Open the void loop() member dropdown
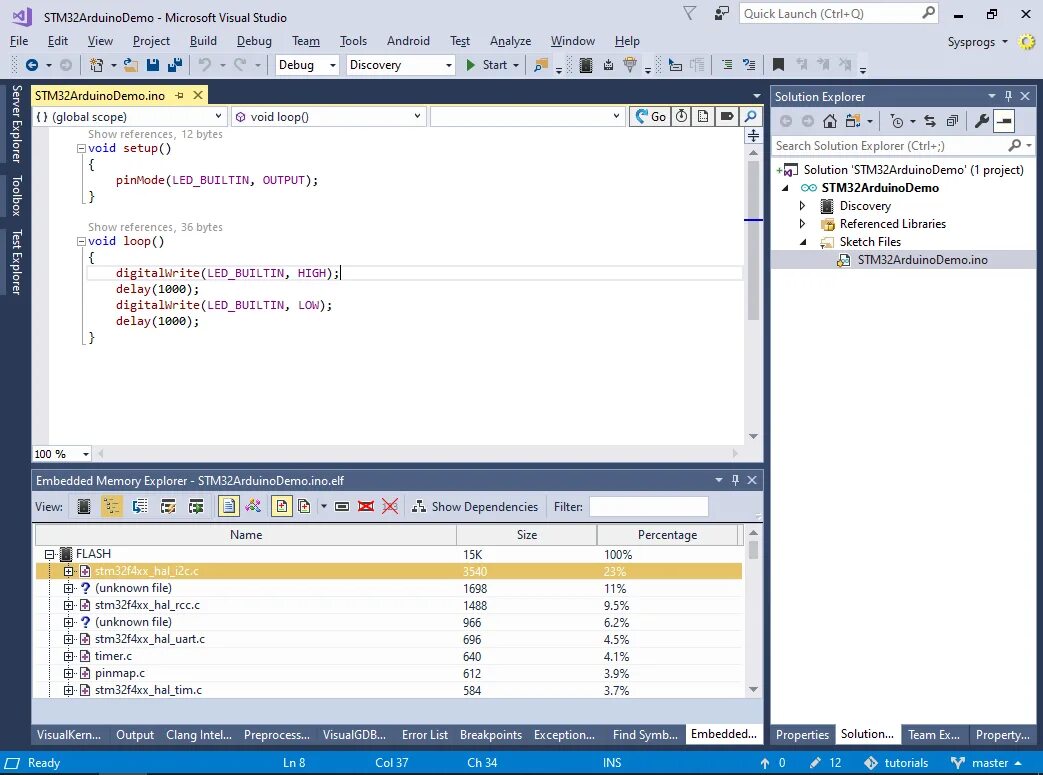Viewport: 1043px width, 775px height. (x=328, y=116)
